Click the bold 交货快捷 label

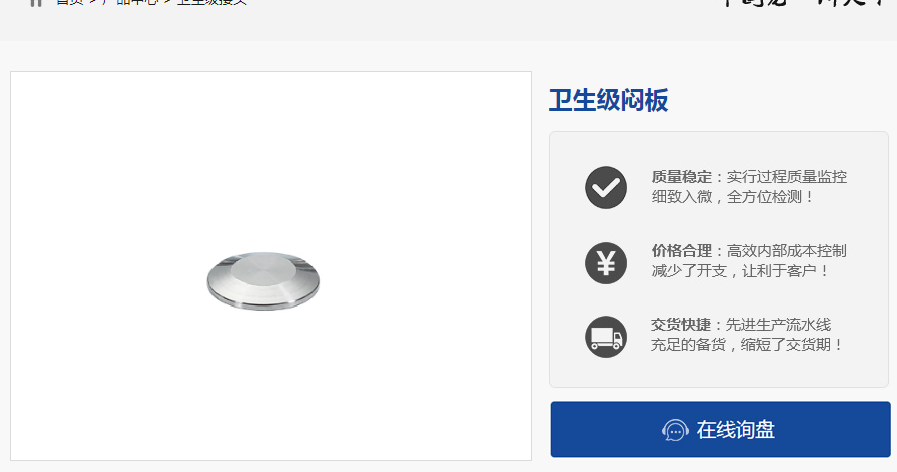coord(681,325)
